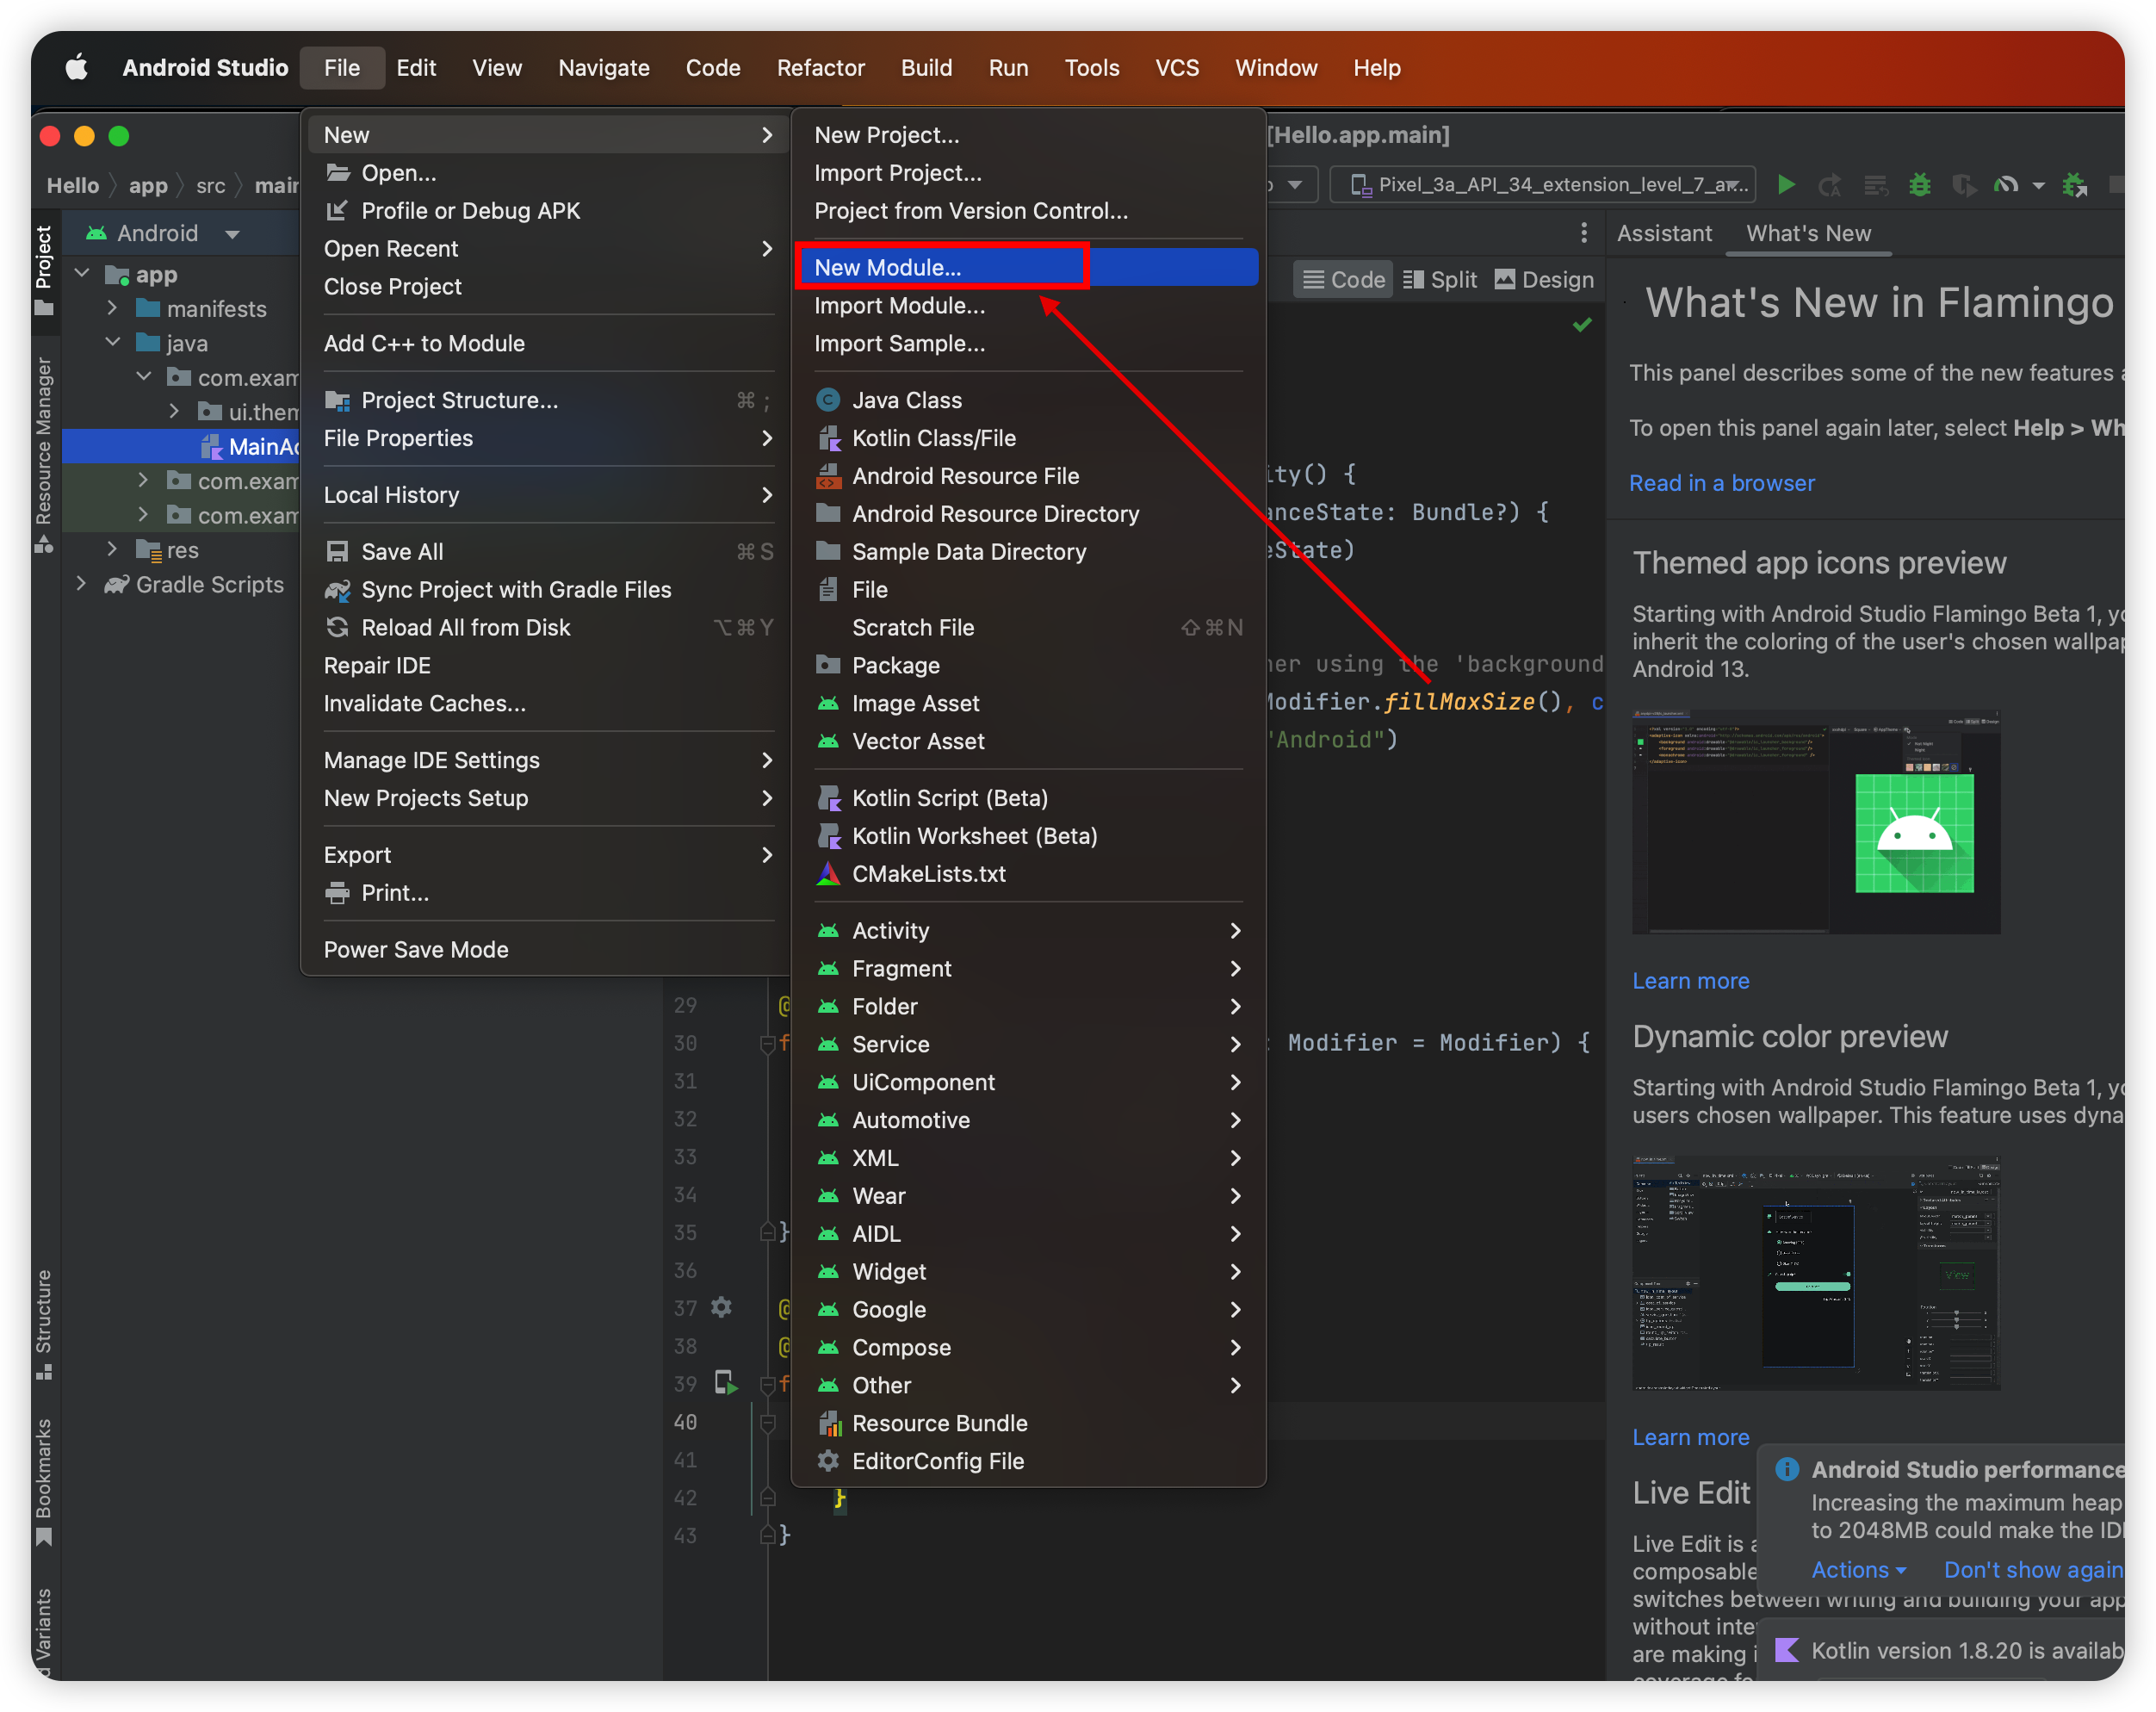Open the Themed app icons preview thumbnail
This screenshot has height=1712, width=2156.
[x=1815, y=822]
